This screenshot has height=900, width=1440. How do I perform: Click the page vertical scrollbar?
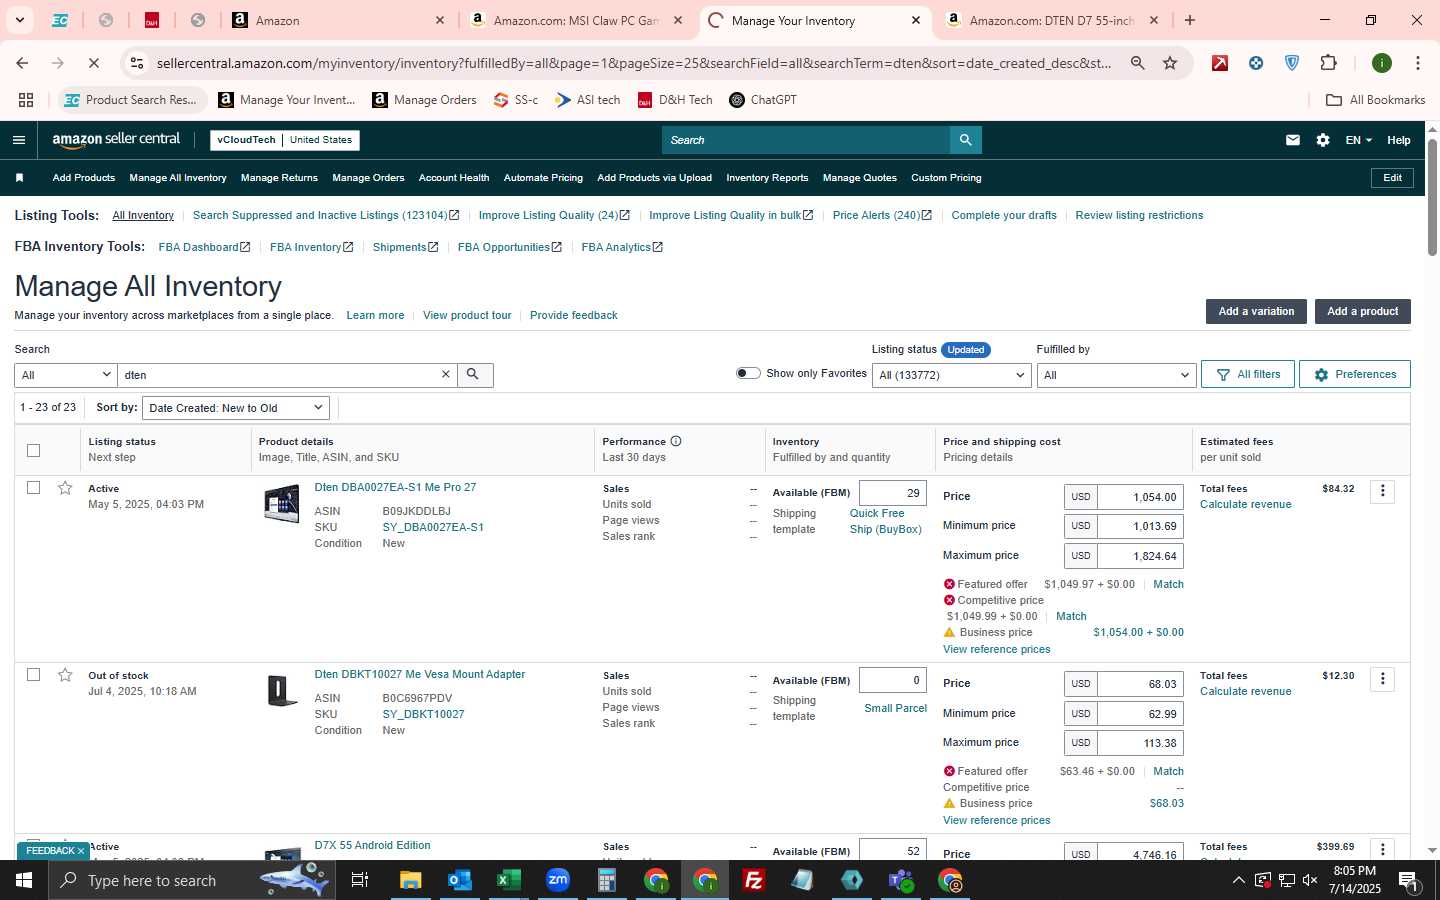pyautogui.click(x=1432, y=200)
